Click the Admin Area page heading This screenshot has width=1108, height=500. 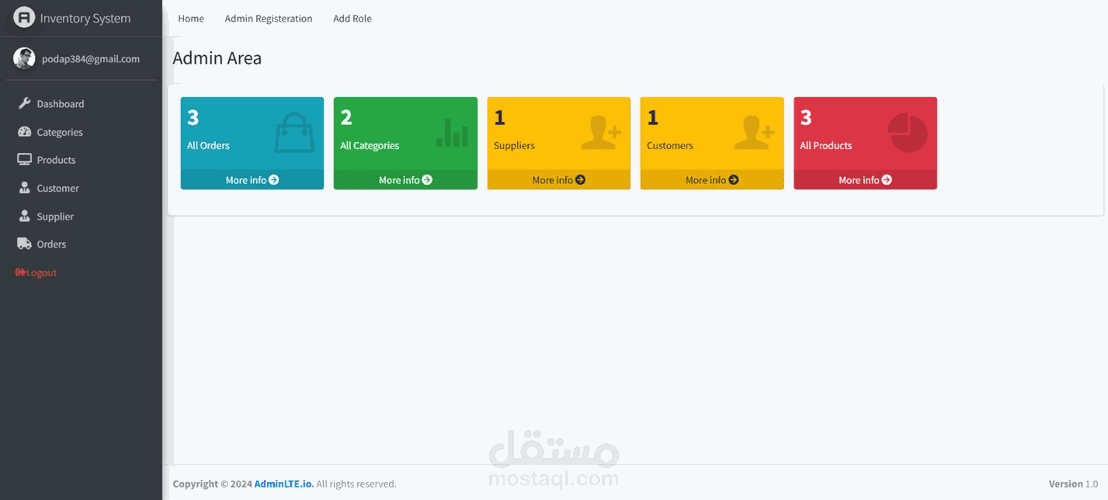click(217, 58)
